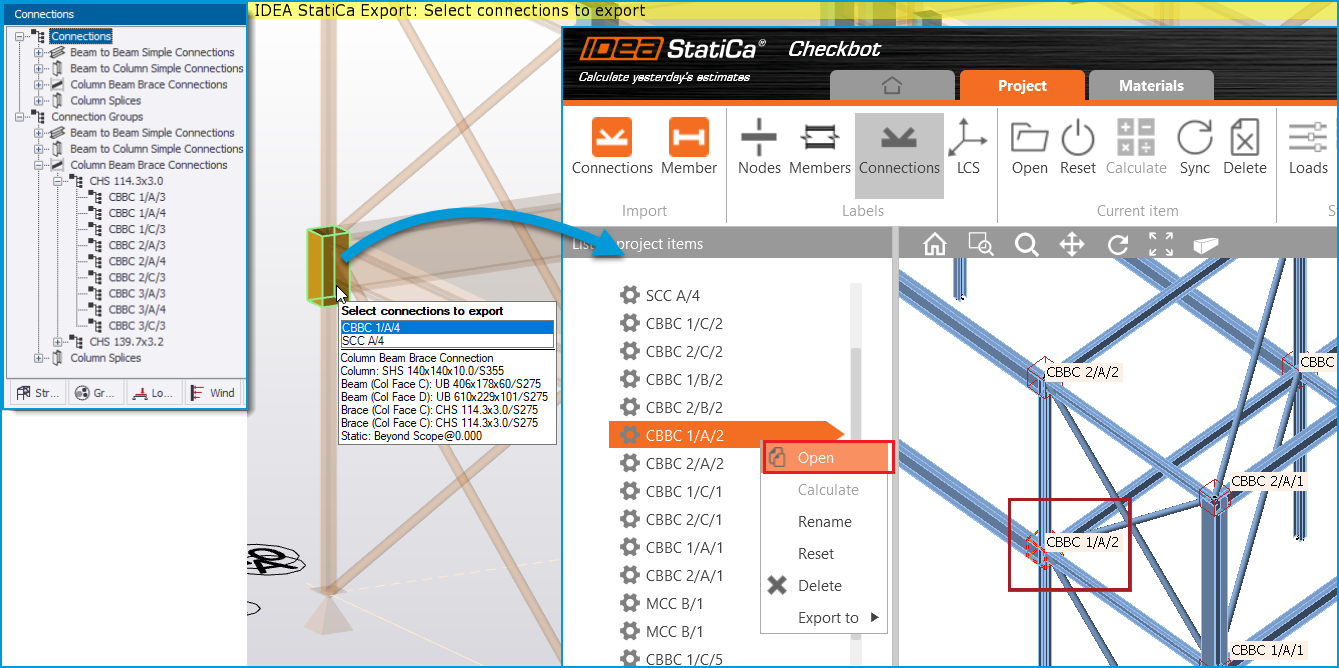Expand Beam to Beam Simple Connections under Connections
This screenshot has width=1339, height=668.
point(40,52)
